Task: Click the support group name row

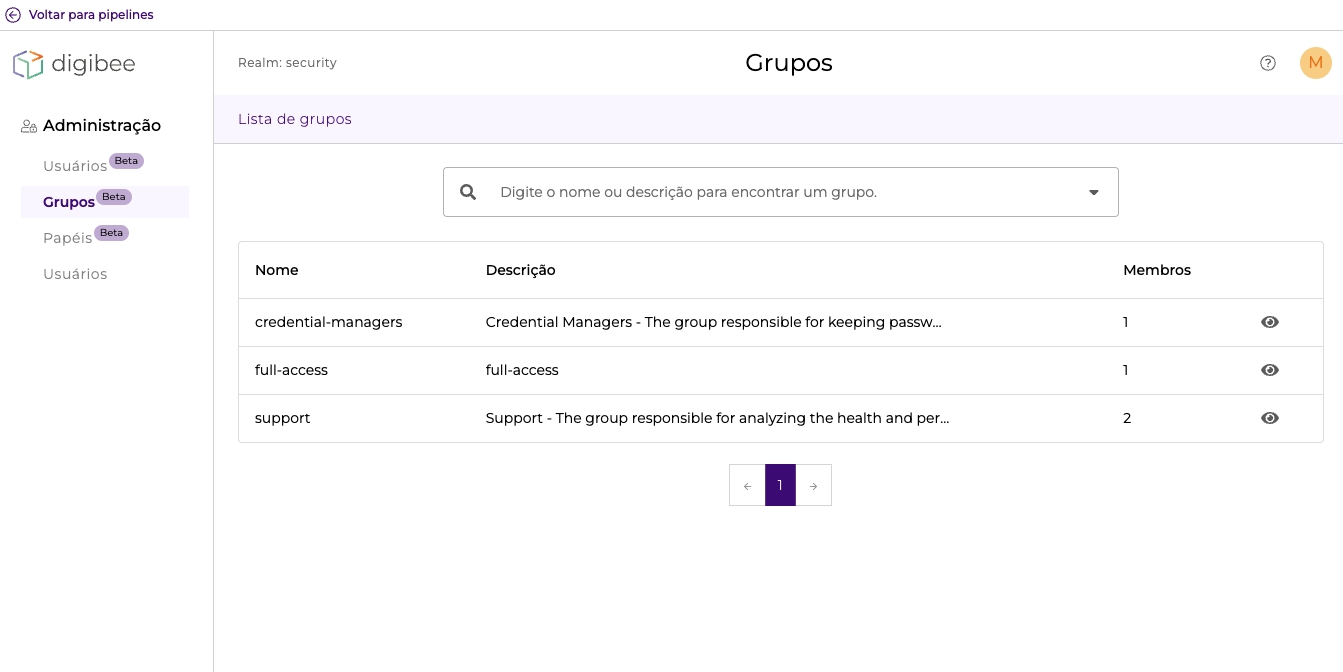Action: (x=283, y=418)
